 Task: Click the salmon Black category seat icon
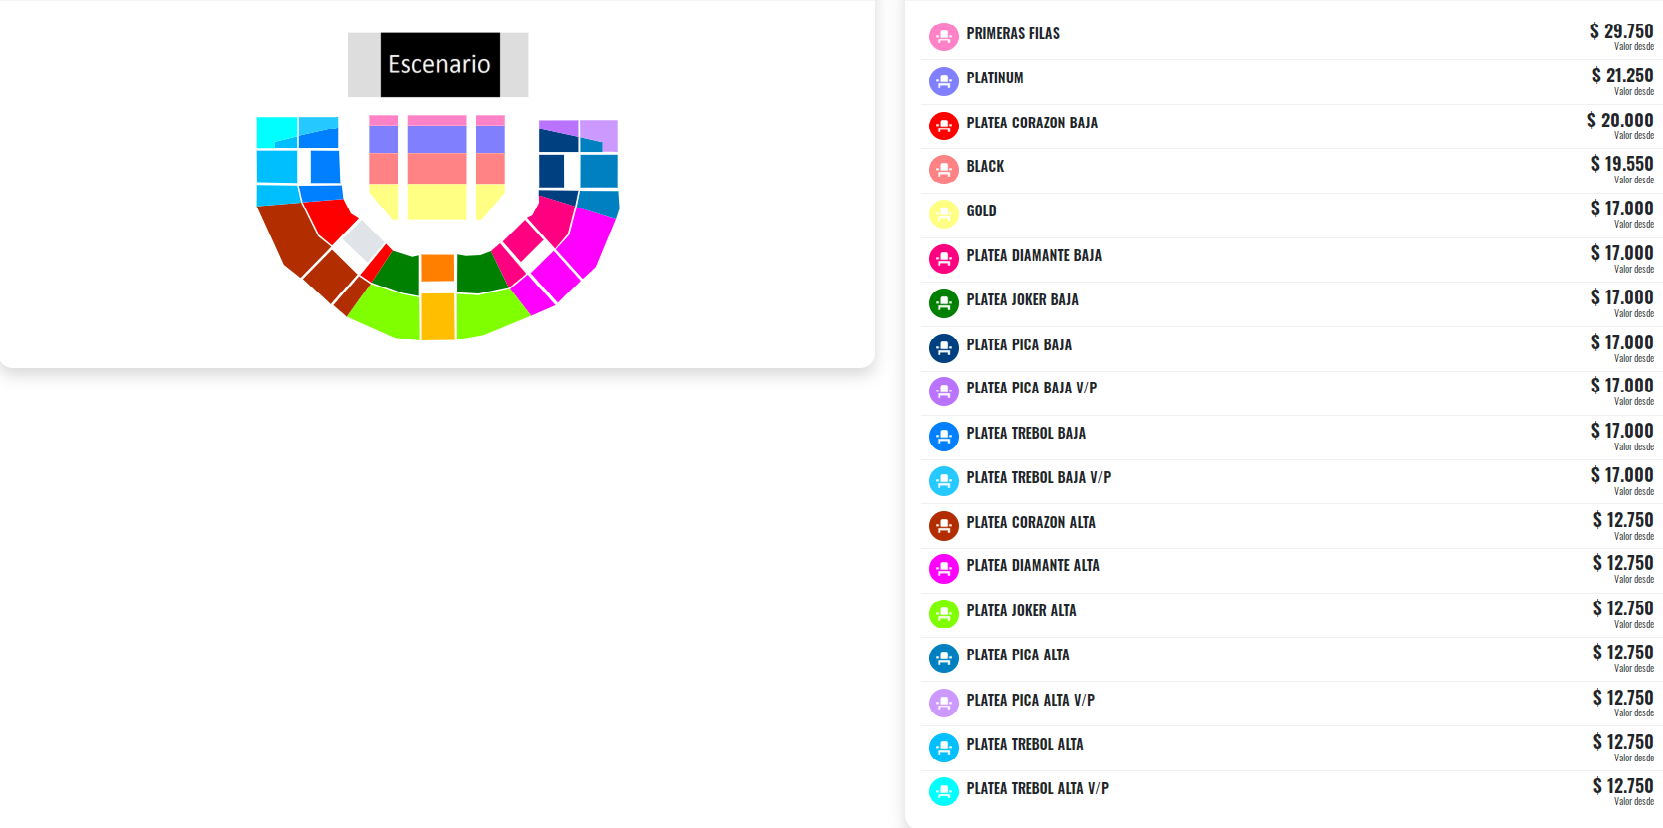click(x=943, y=169)
